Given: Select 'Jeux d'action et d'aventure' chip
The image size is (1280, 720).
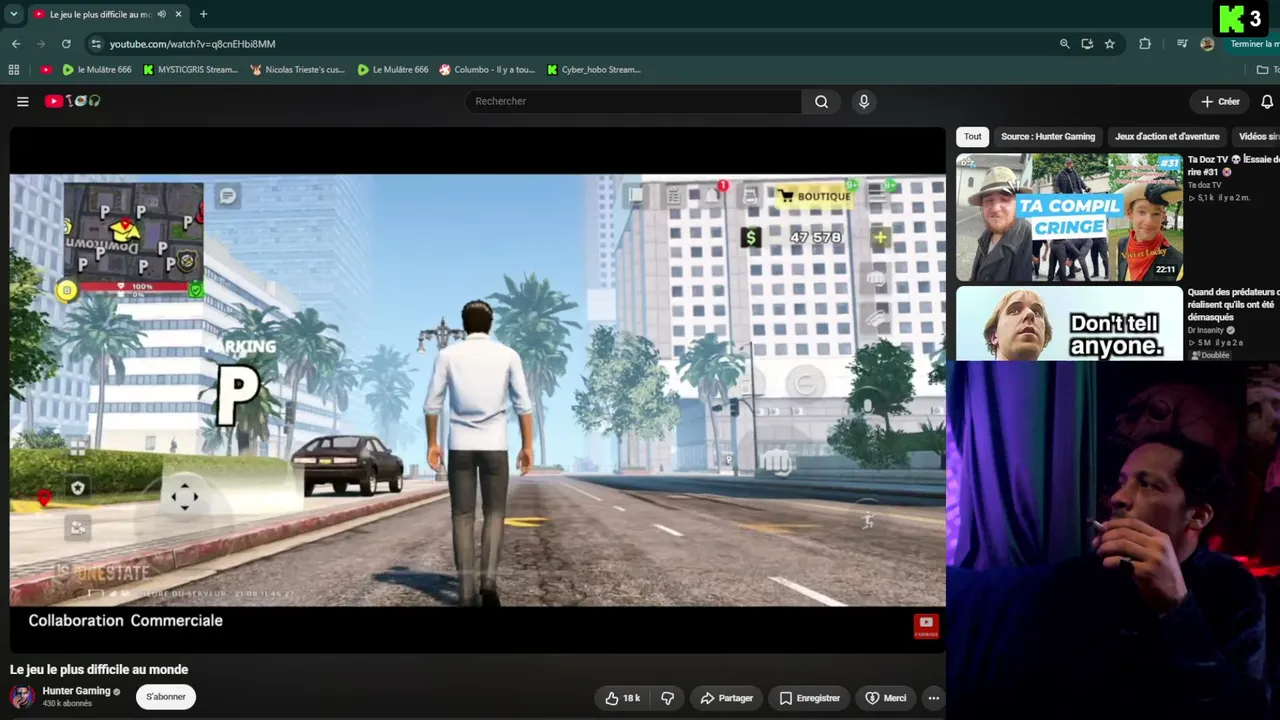Looking at the screenshot, I should 1167,137.
